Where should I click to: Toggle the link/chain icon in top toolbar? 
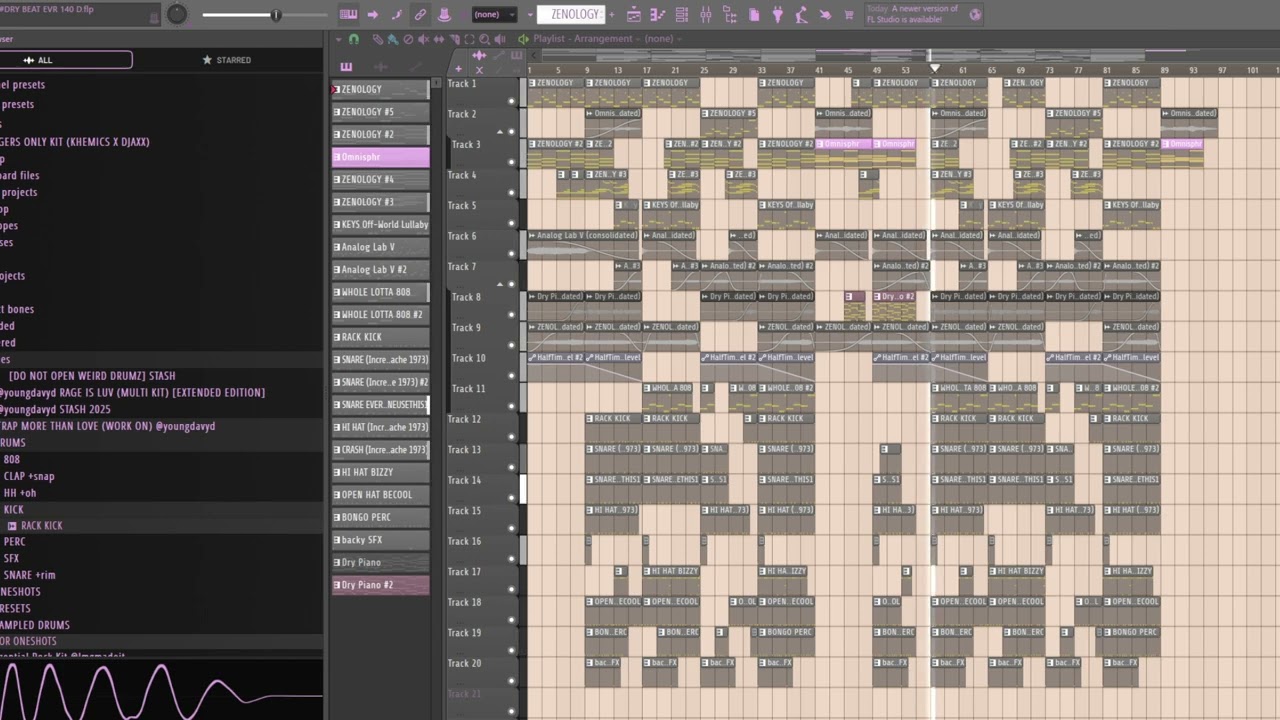pos(420,14)
